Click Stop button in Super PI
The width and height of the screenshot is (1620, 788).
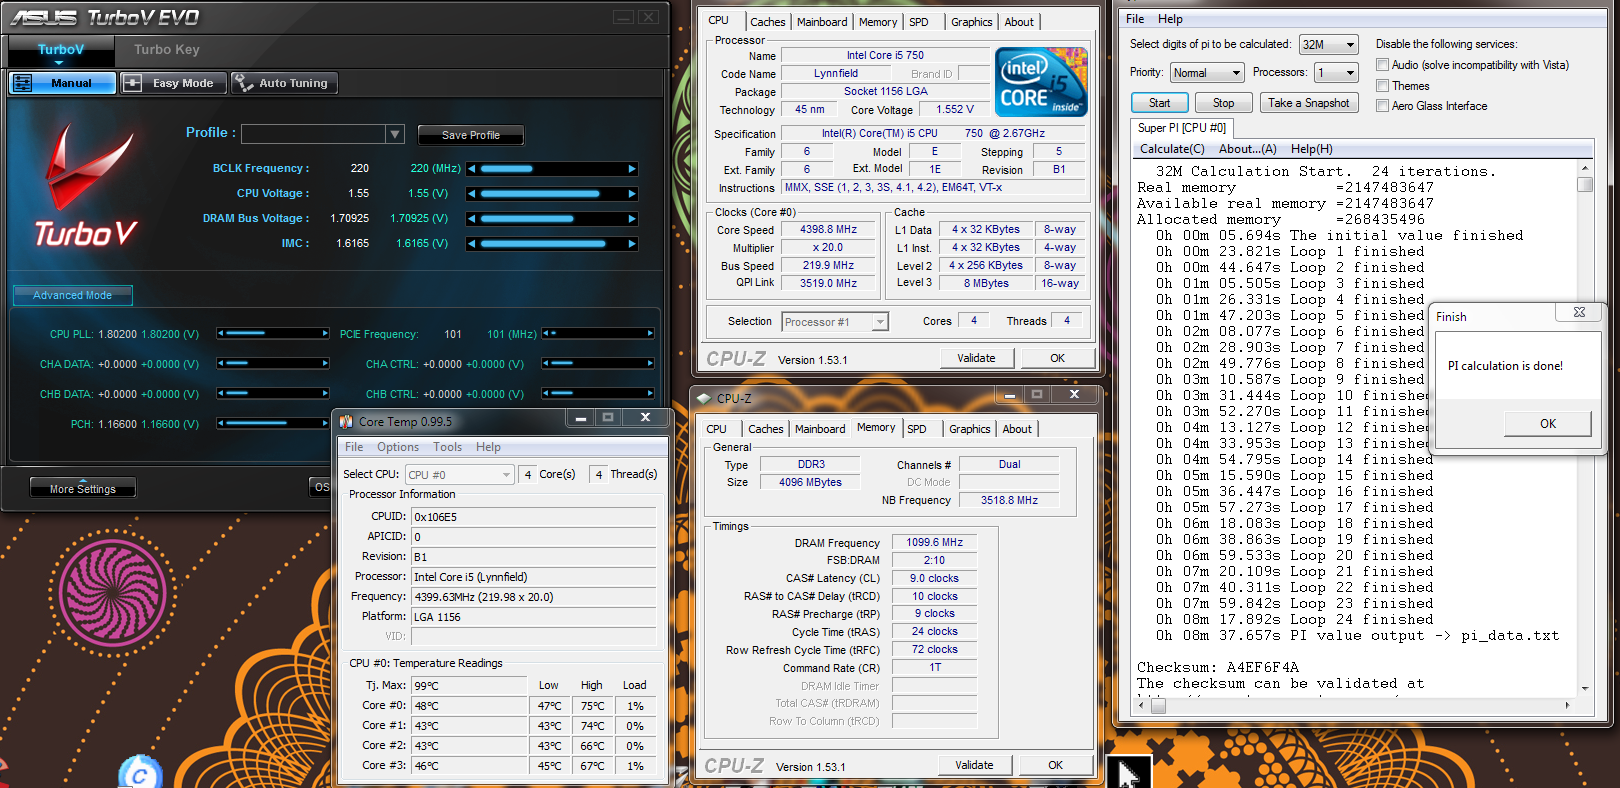(x=1224, y=103)
